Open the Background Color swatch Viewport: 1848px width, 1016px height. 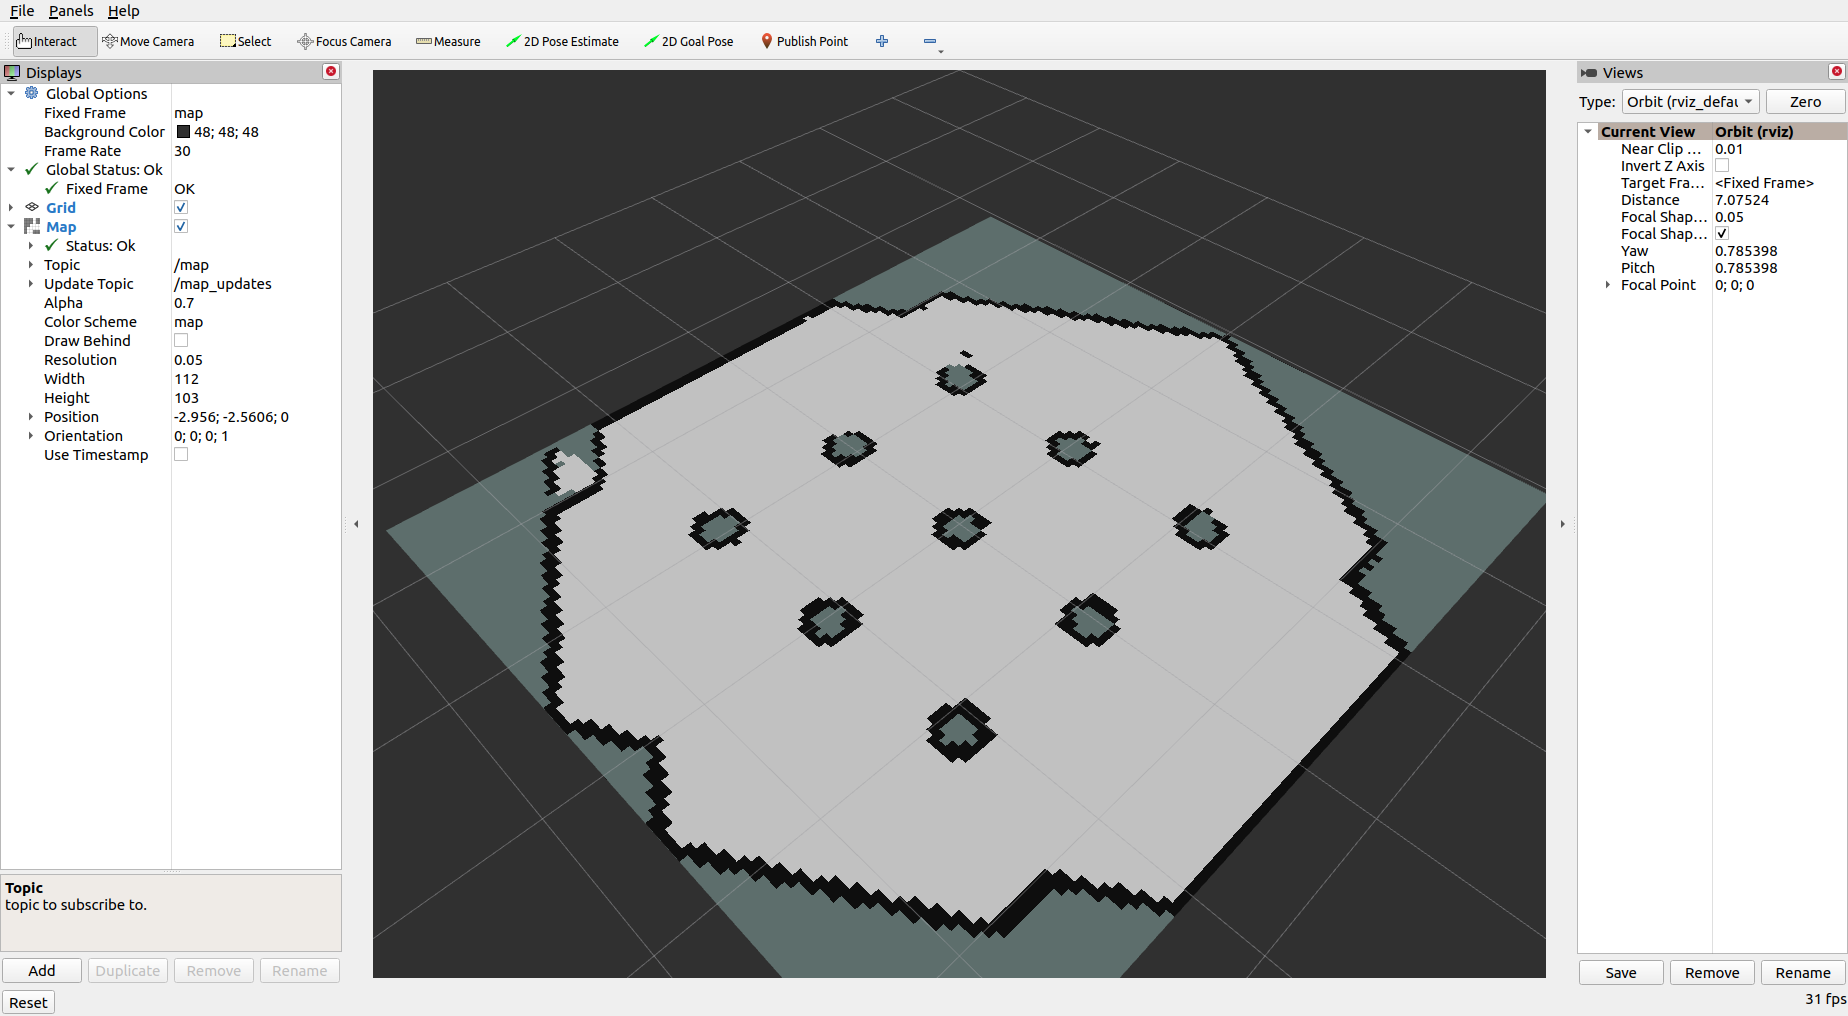181,131
